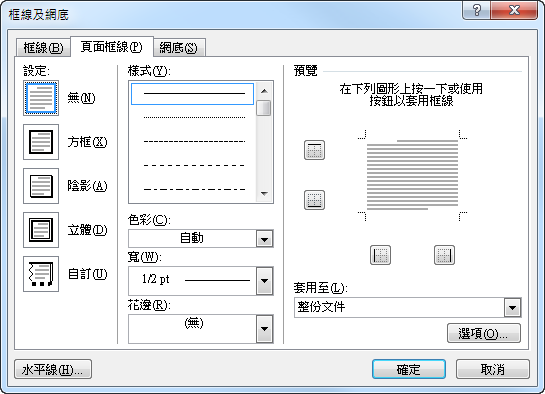Pick the 陰影(A) shadow border setting icon
This screenshot has width=545, height=394.
tap(41, 186)
